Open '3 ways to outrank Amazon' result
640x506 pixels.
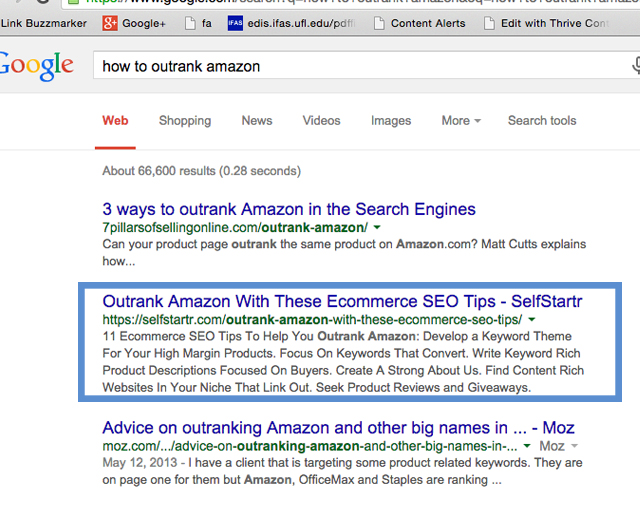coord(289,209)
